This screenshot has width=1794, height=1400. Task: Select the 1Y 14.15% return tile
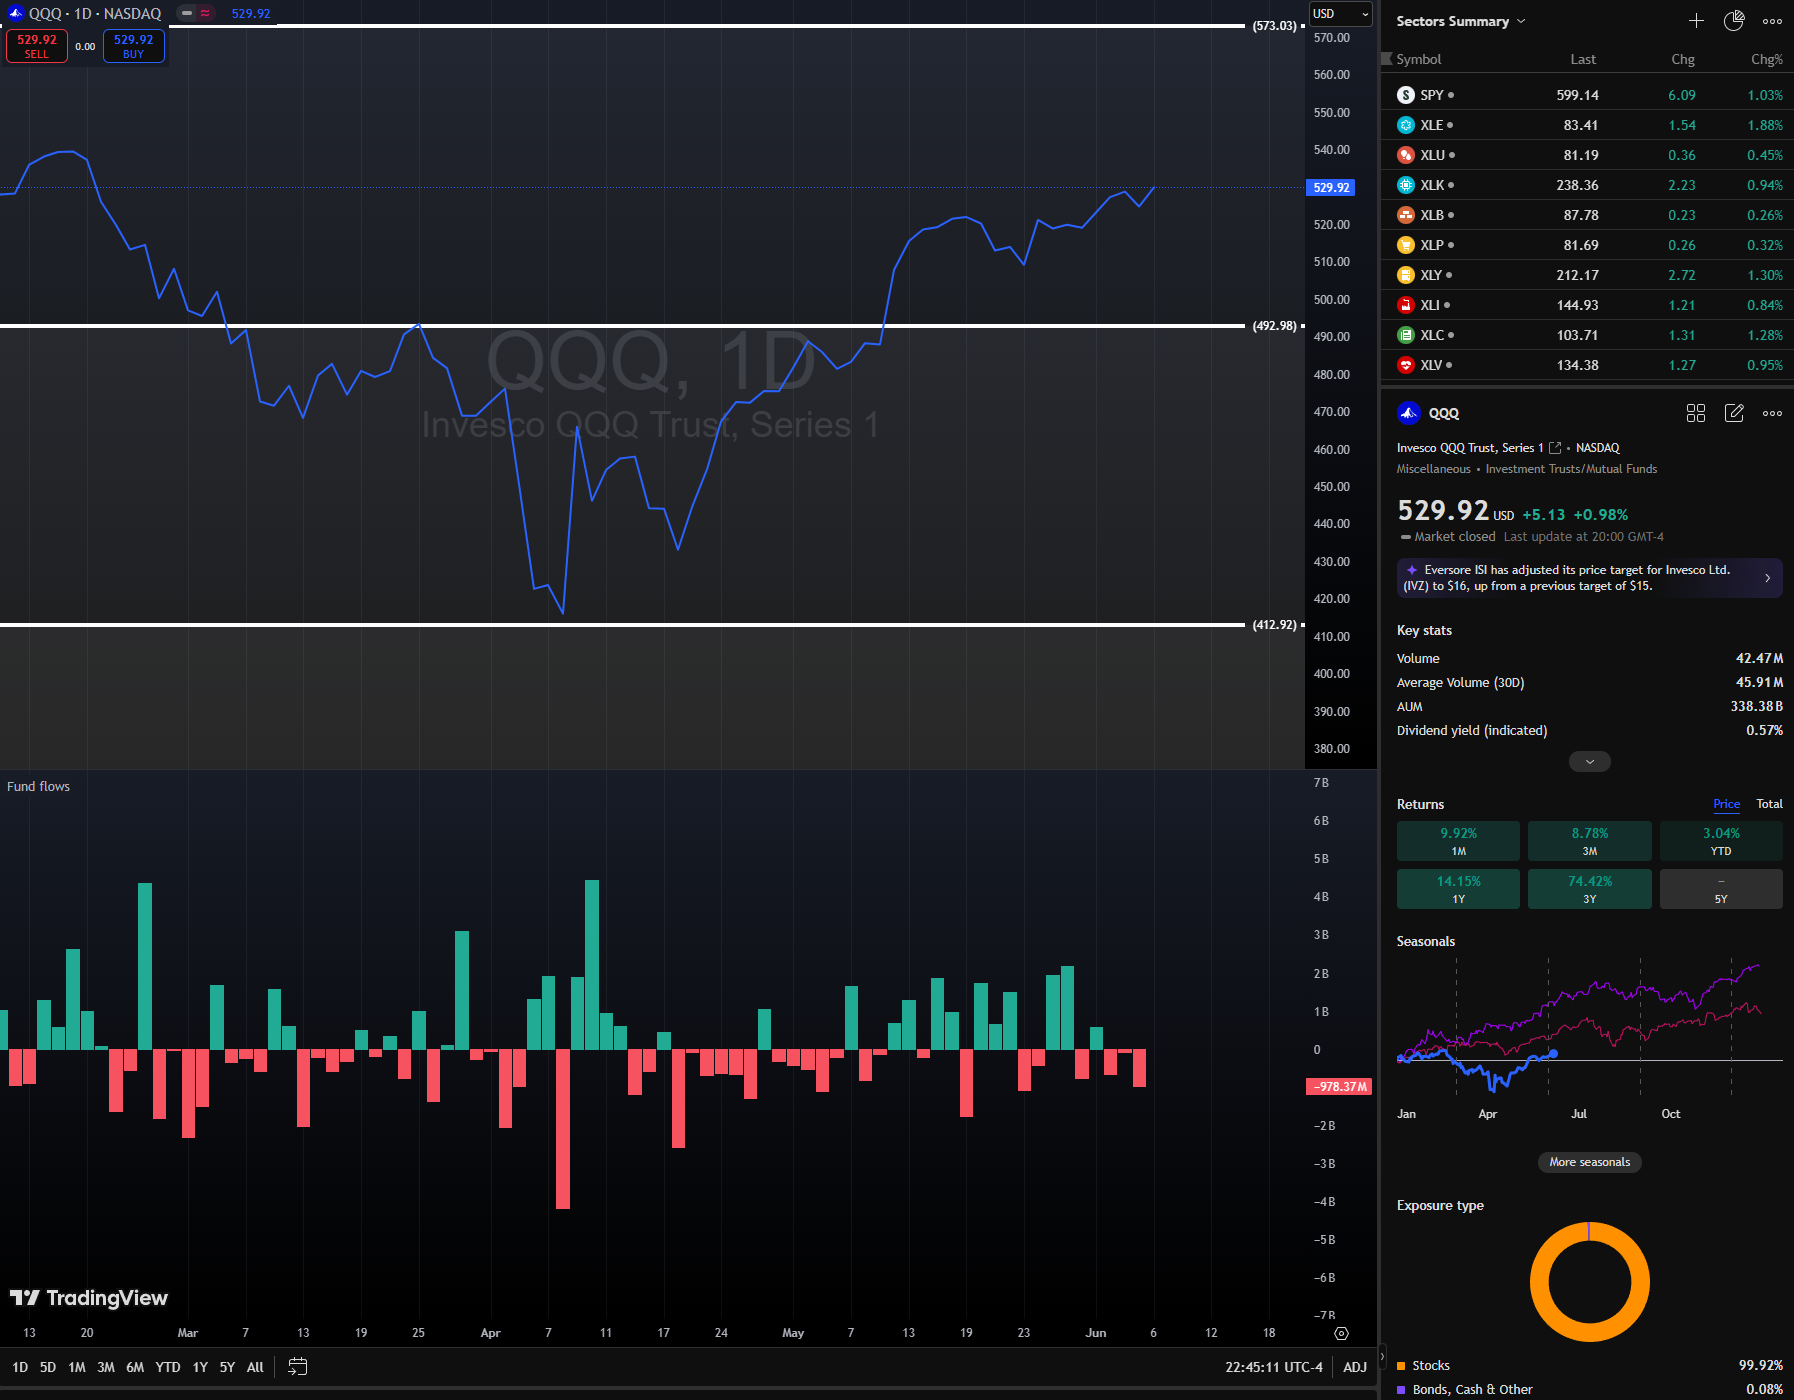click(x=1458, y=889)
